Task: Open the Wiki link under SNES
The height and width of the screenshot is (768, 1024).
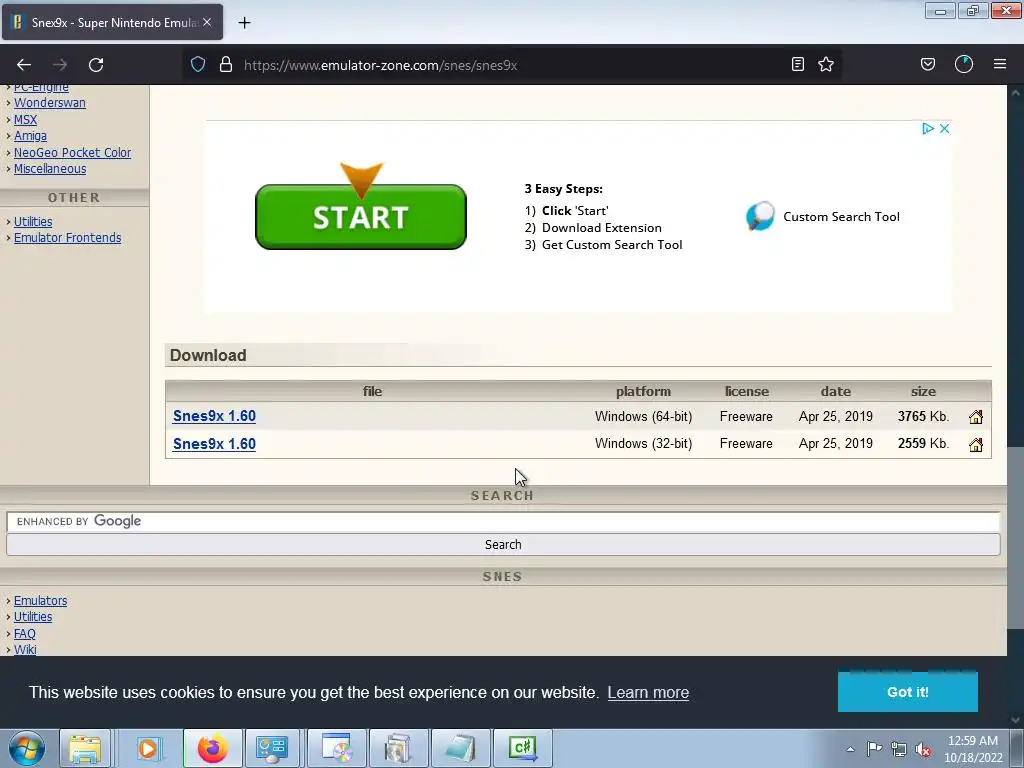Action: pyautogui.click(x=25, y=649)
